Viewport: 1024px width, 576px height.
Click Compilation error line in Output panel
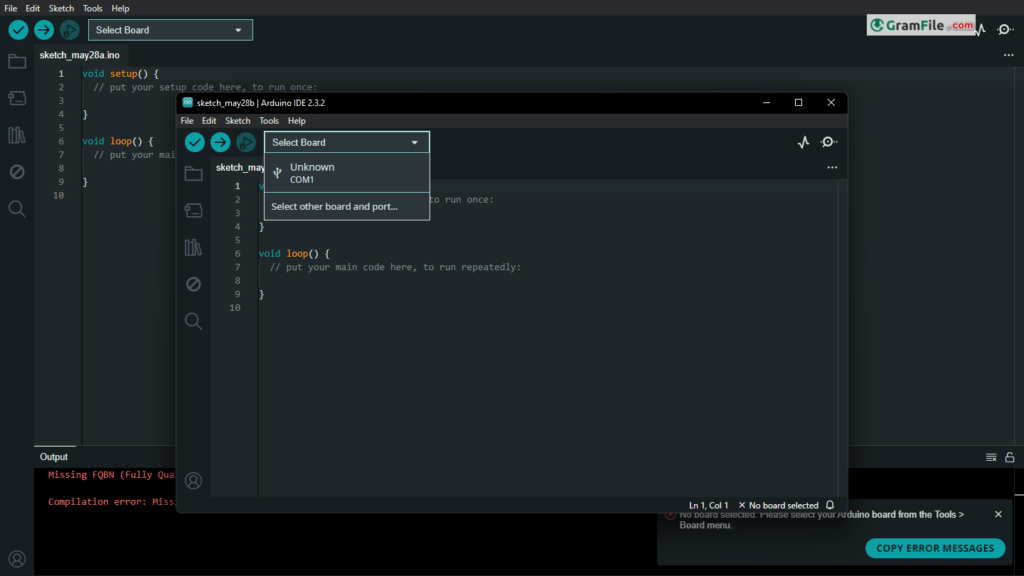(111, 502)
